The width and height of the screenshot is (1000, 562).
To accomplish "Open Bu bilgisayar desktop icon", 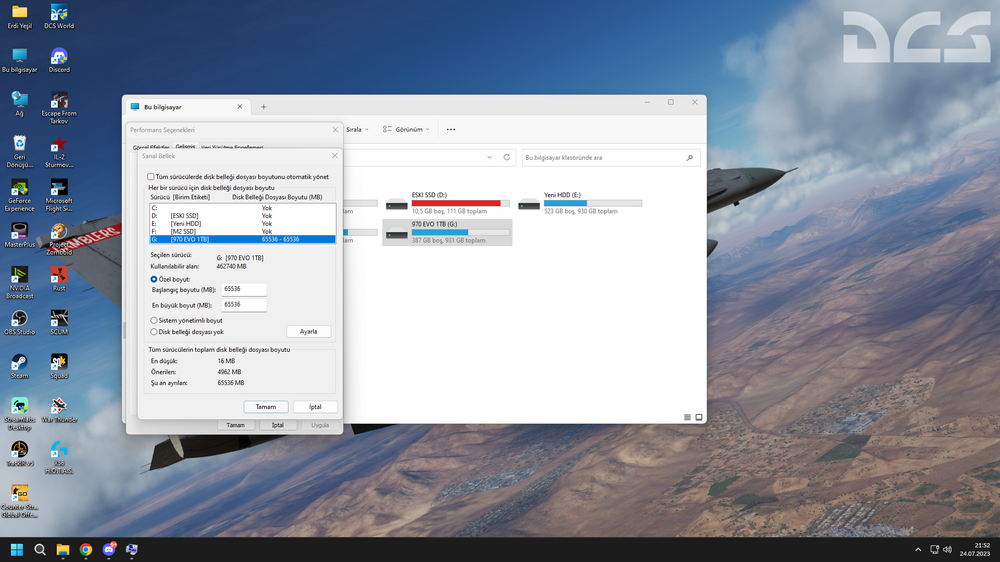I will pos(20,61).
